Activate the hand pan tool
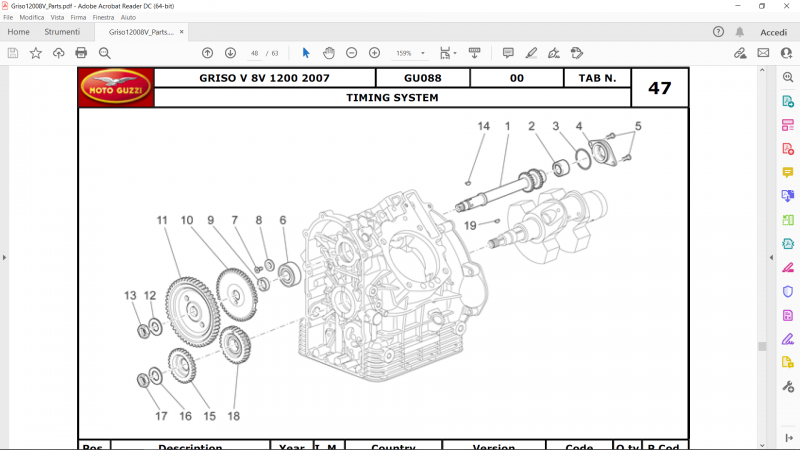The height and width of the screenshot is (450, 800). (x=329, y=53)
